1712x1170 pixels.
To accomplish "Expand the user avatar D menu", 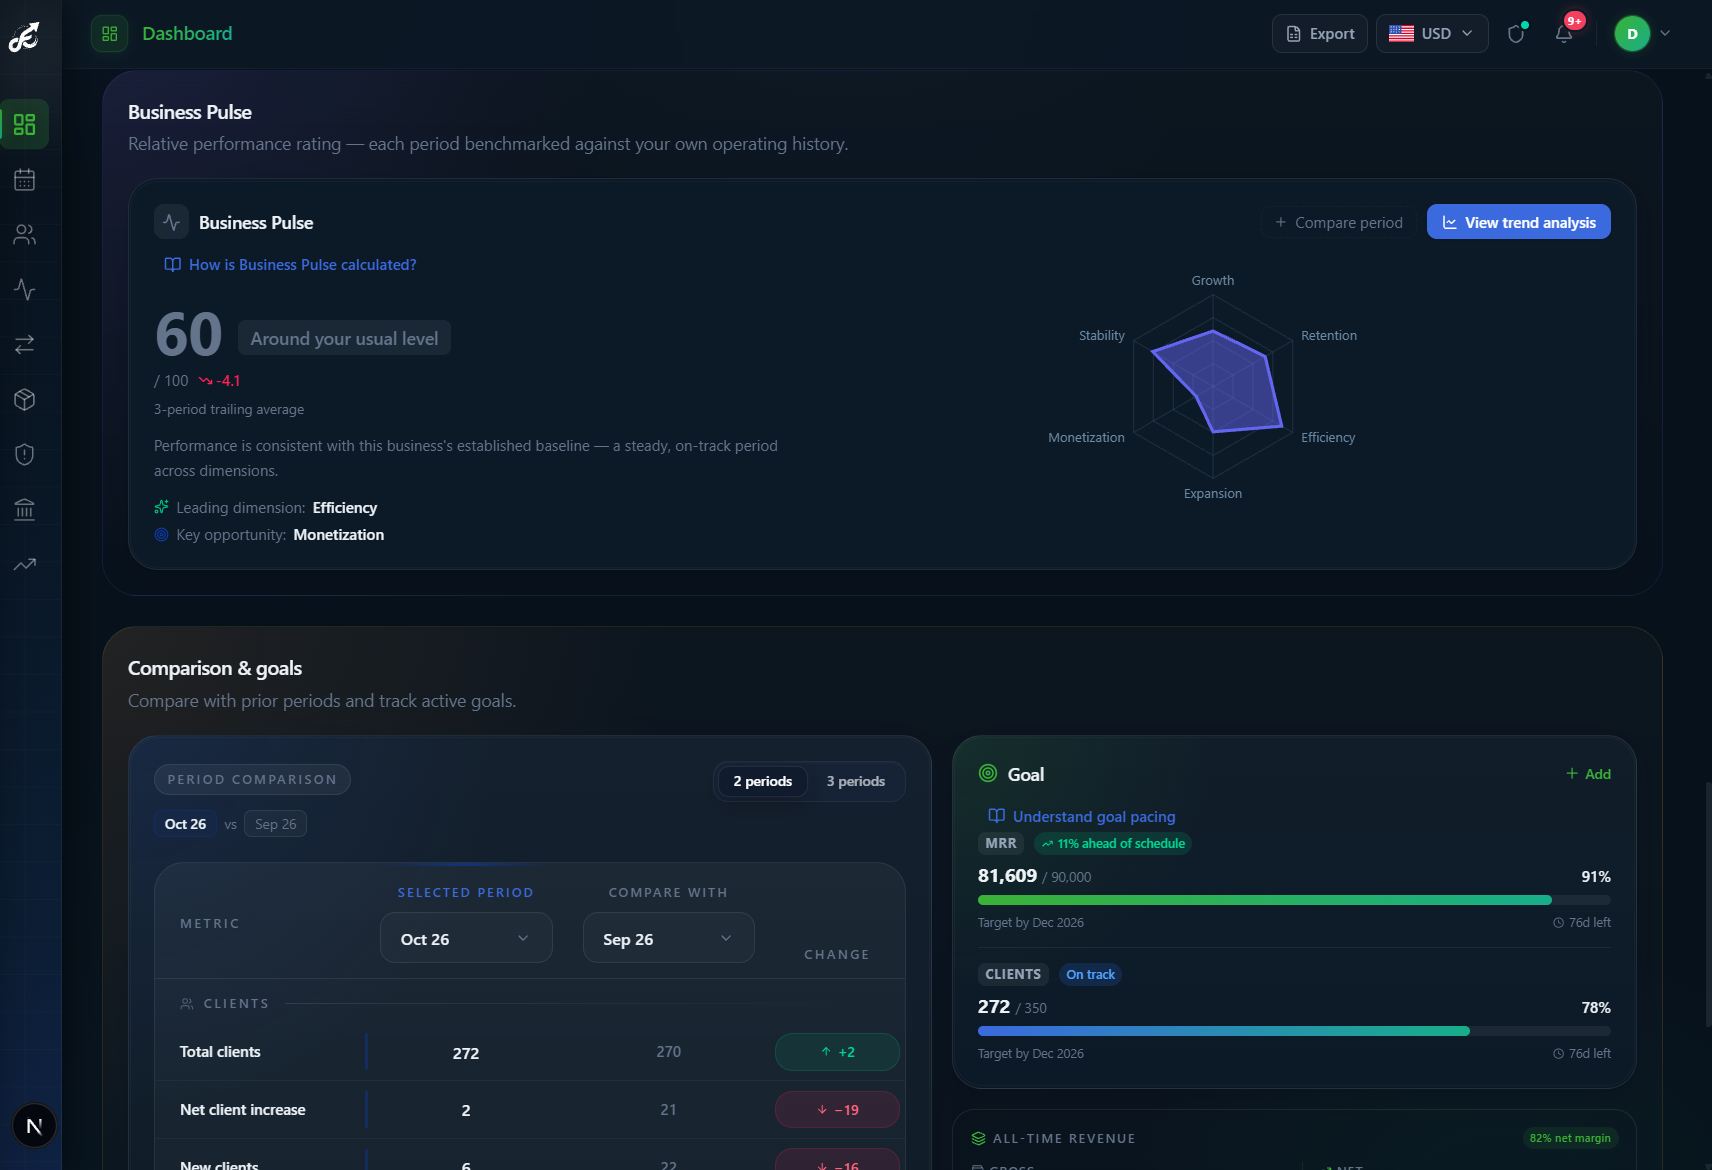I will click(x=1642, y=33).
